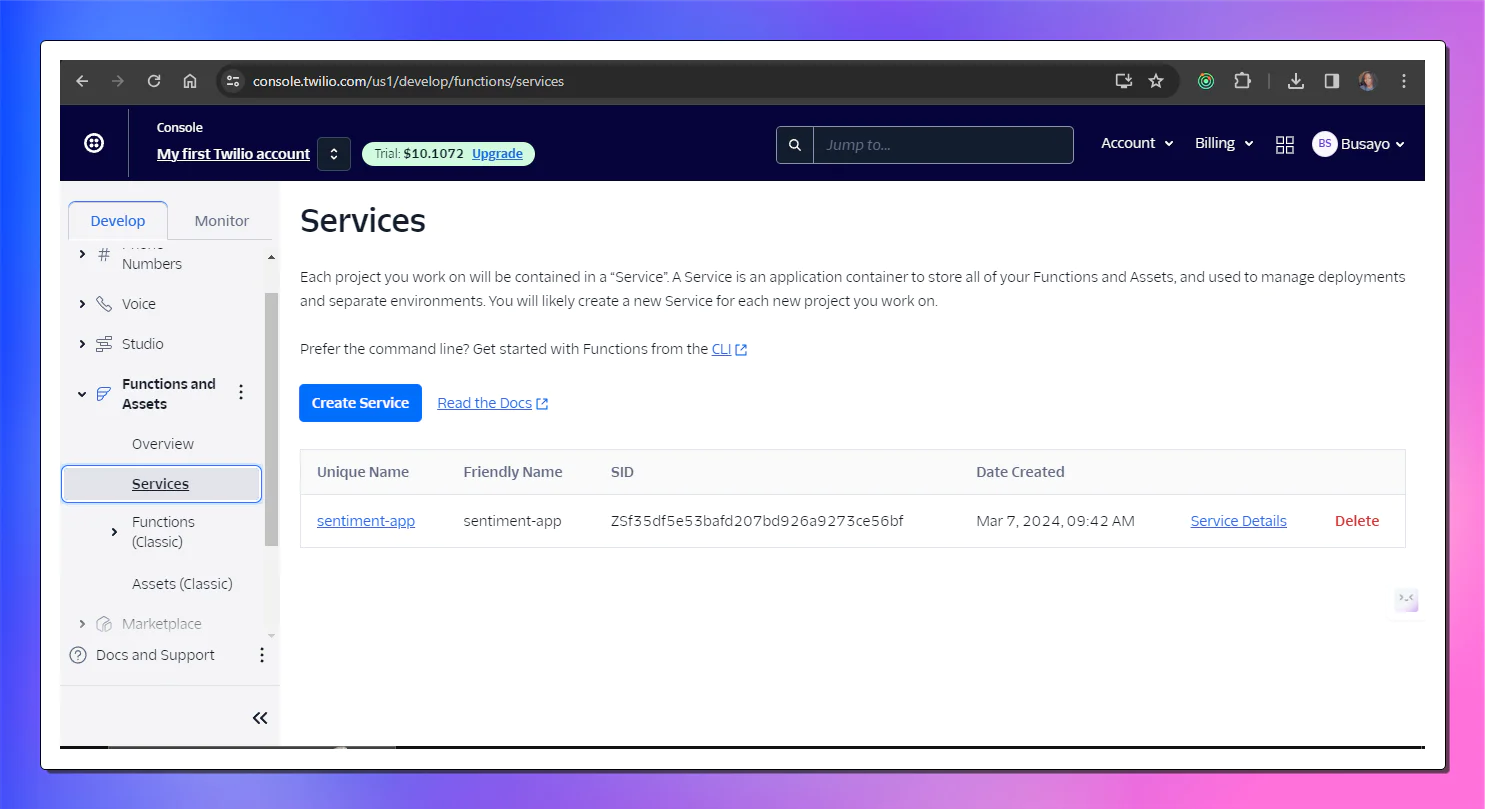Switch to the Monitor tab
The width and height of the screenshot is (1485, 809).
[x=222, y=221]
